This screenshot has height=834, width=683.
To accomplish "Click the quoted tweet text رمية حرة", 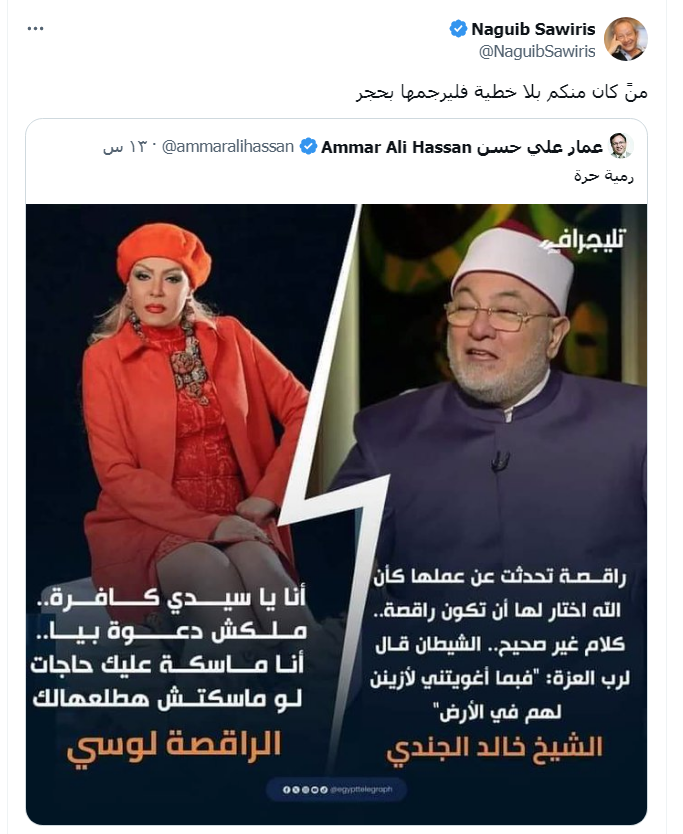I will pos(604,176).
